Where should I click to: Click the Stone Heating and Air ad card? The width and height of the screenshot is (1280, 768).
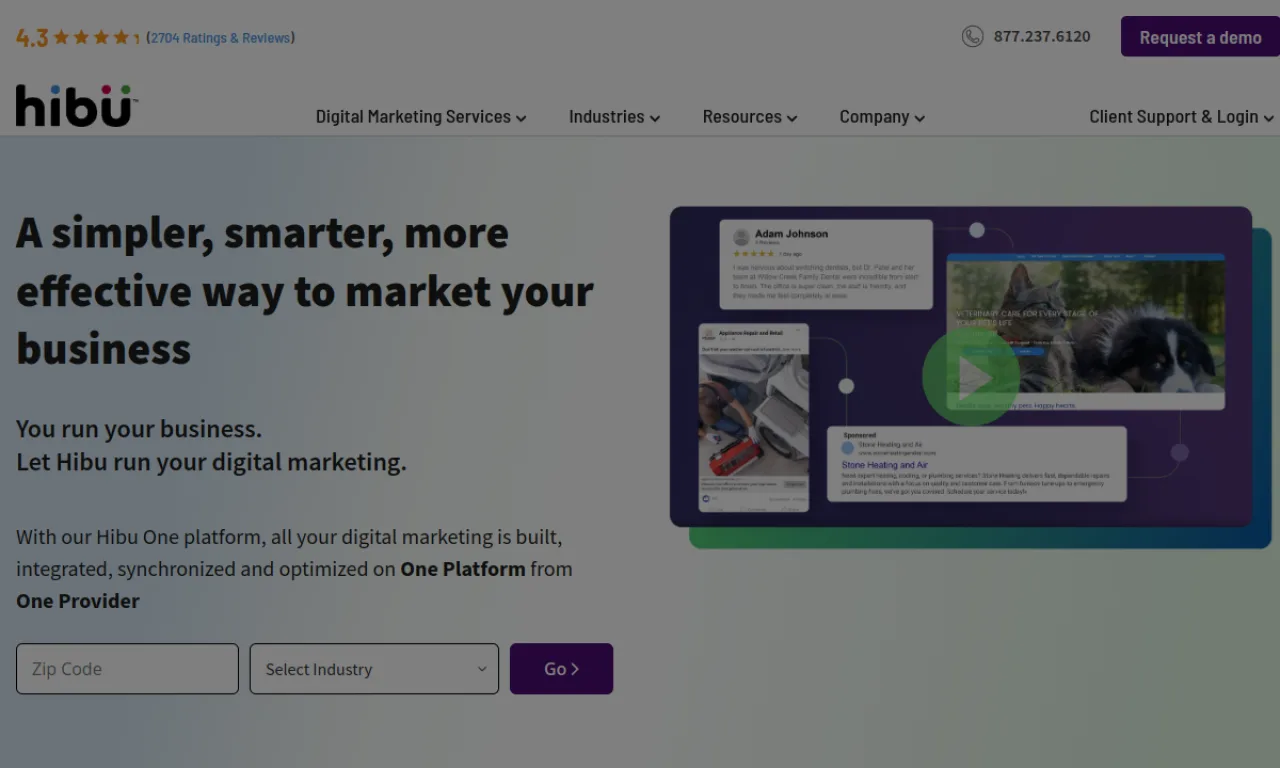977,464
